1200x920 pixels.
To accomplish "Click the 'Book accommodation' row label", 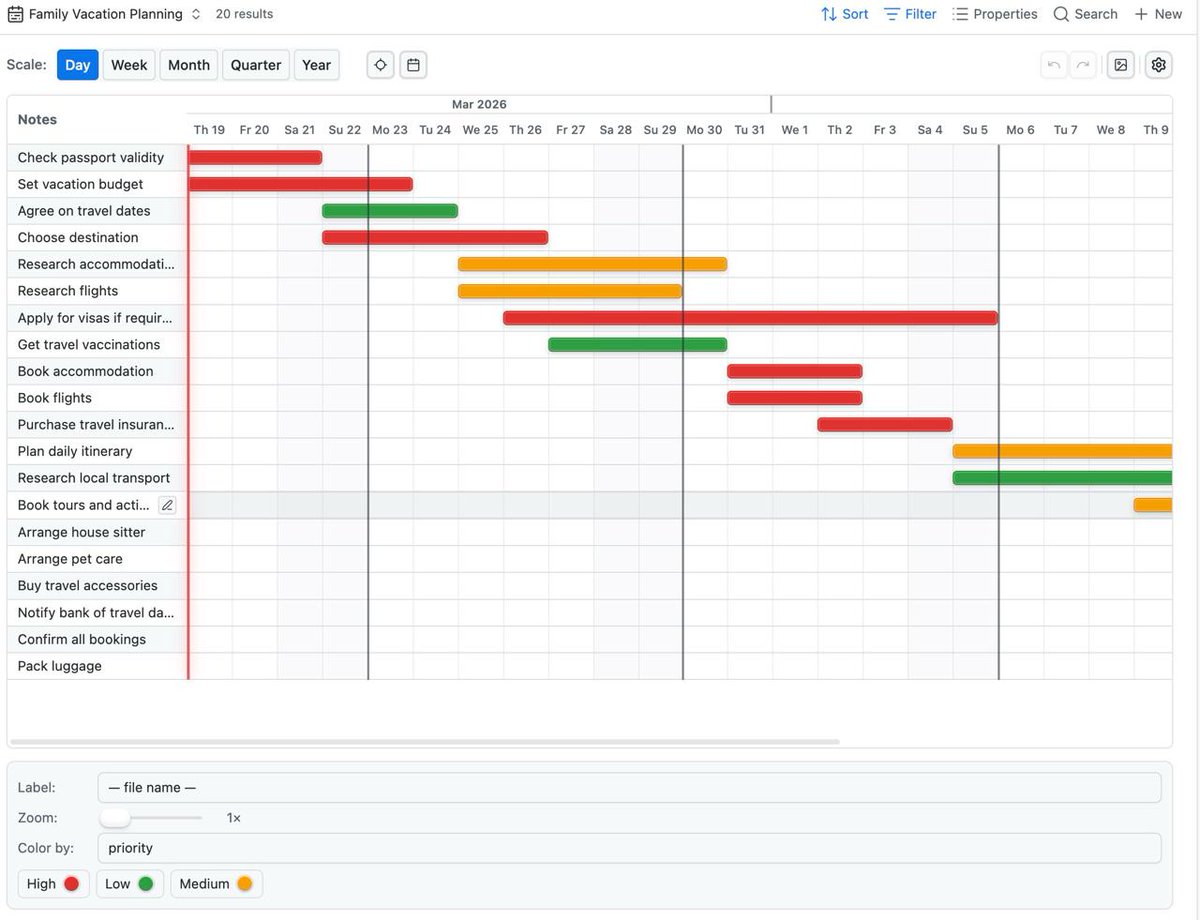I will [x=86, y=371].
